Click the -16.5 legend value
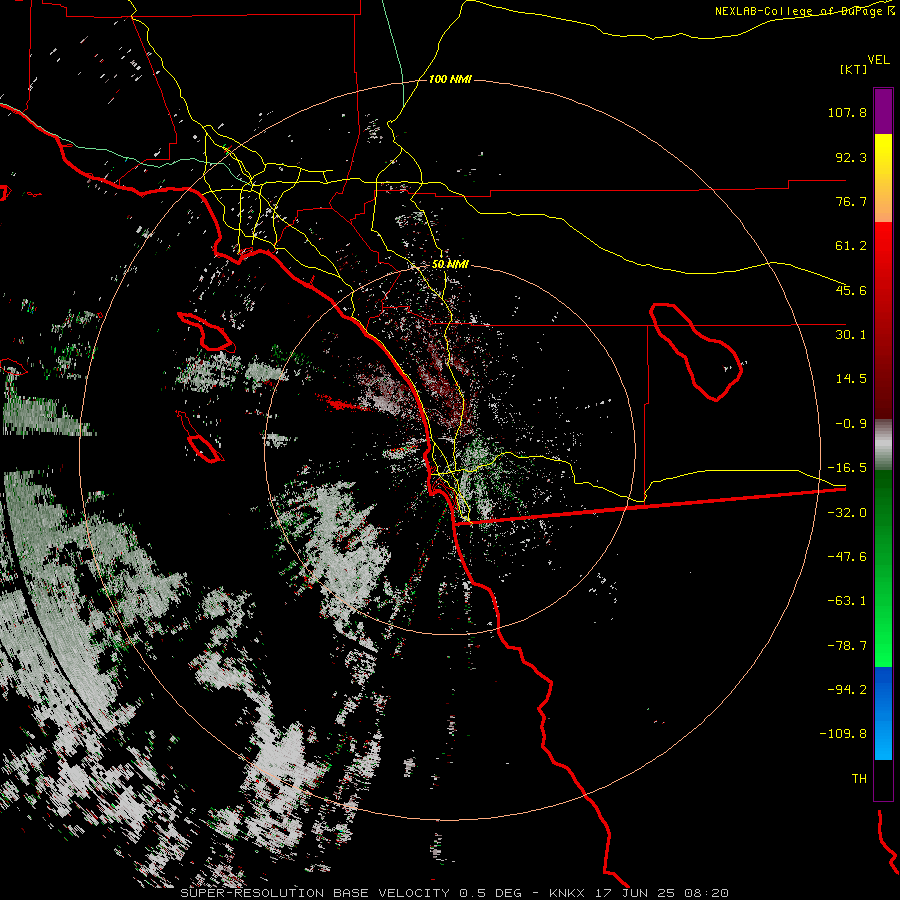 pyautogui.click(x=847, y=468)
